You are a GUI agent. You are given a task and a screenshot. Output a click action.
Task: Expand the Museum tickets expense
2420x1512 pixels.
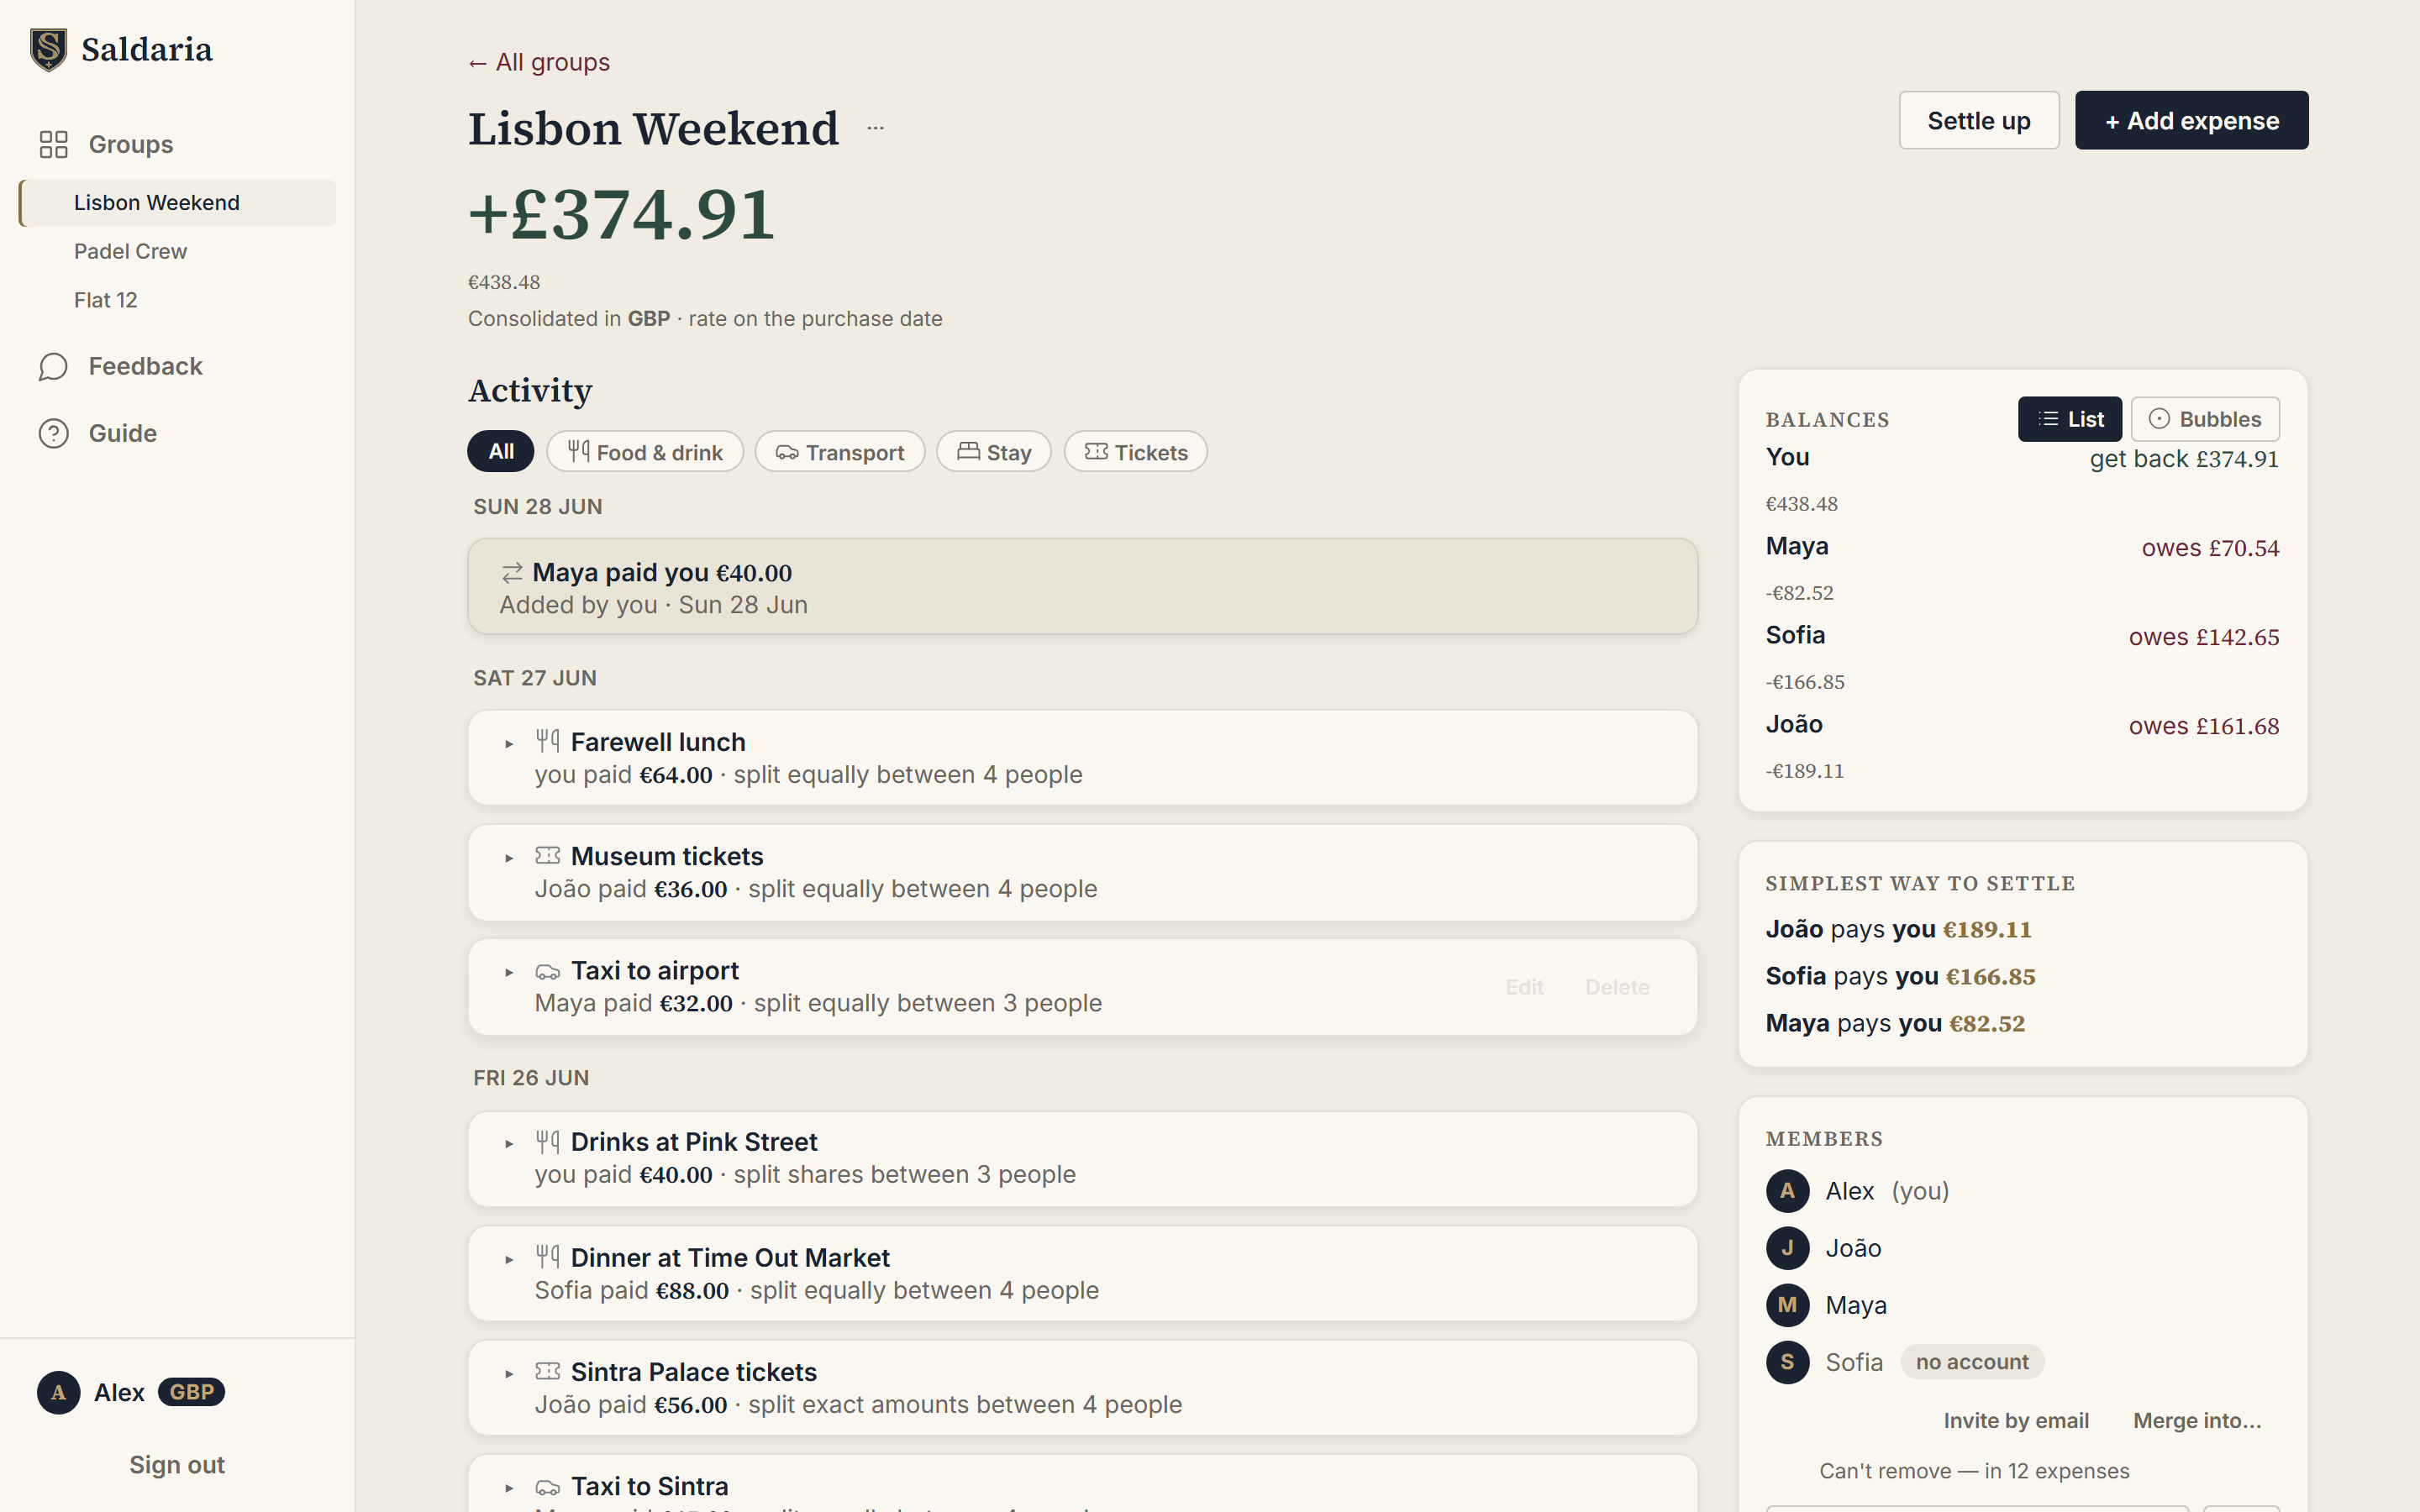pos(509,858)
